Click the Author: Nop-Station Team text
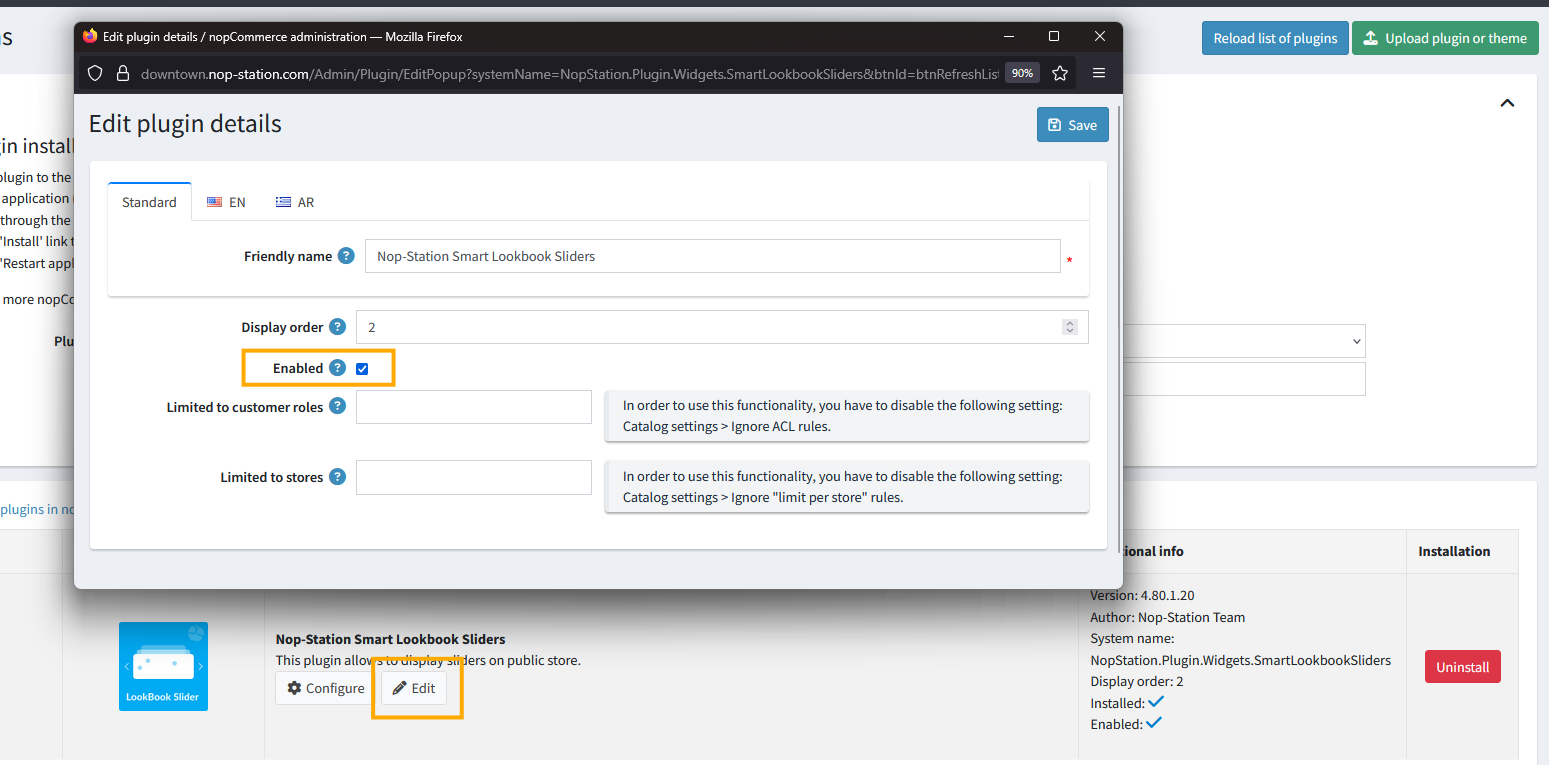The height and width of the screenshot is (765, 1549). coord(1167,617)
